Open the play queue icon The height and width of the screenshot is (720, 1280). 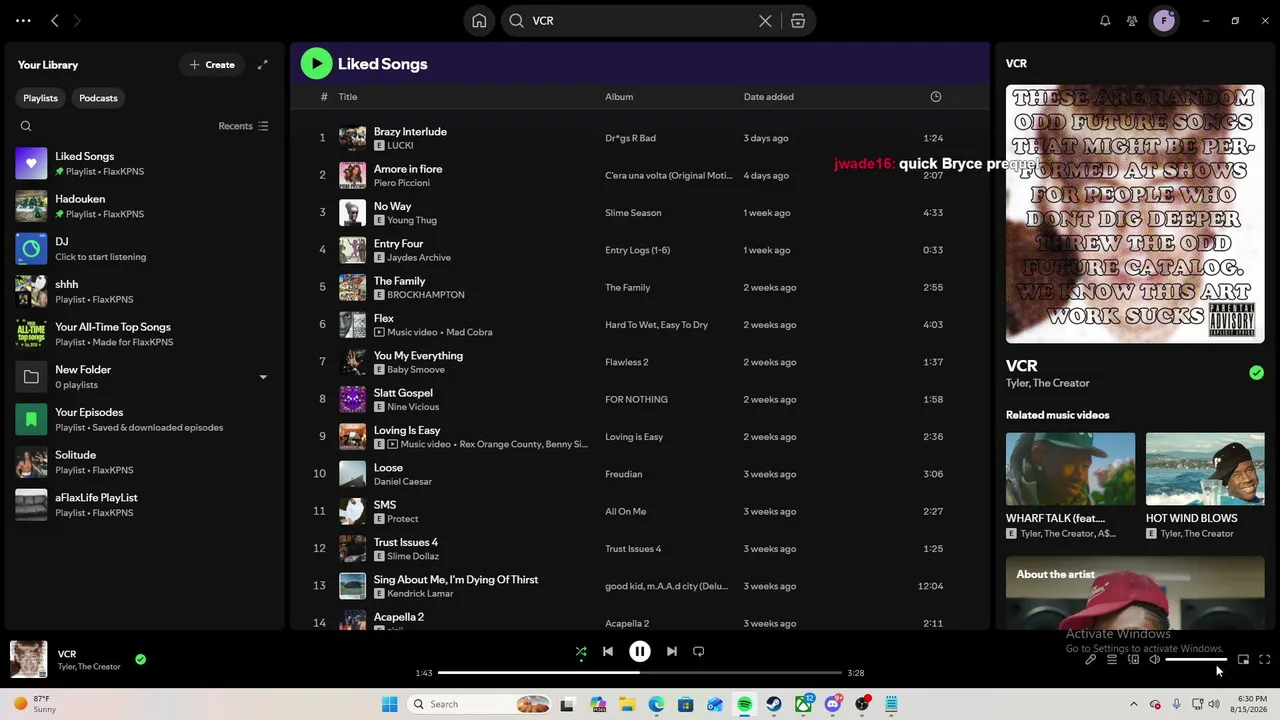(x=1112, y=660)
